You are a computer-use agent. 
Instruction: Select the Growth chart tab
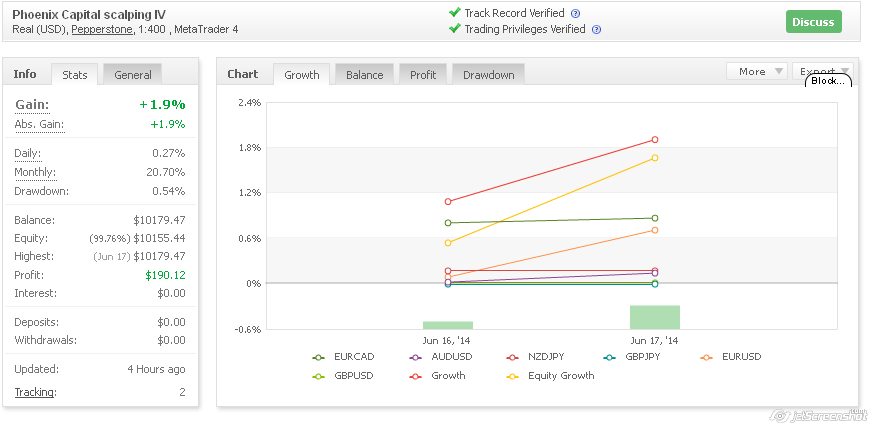(x=302, y=75)
